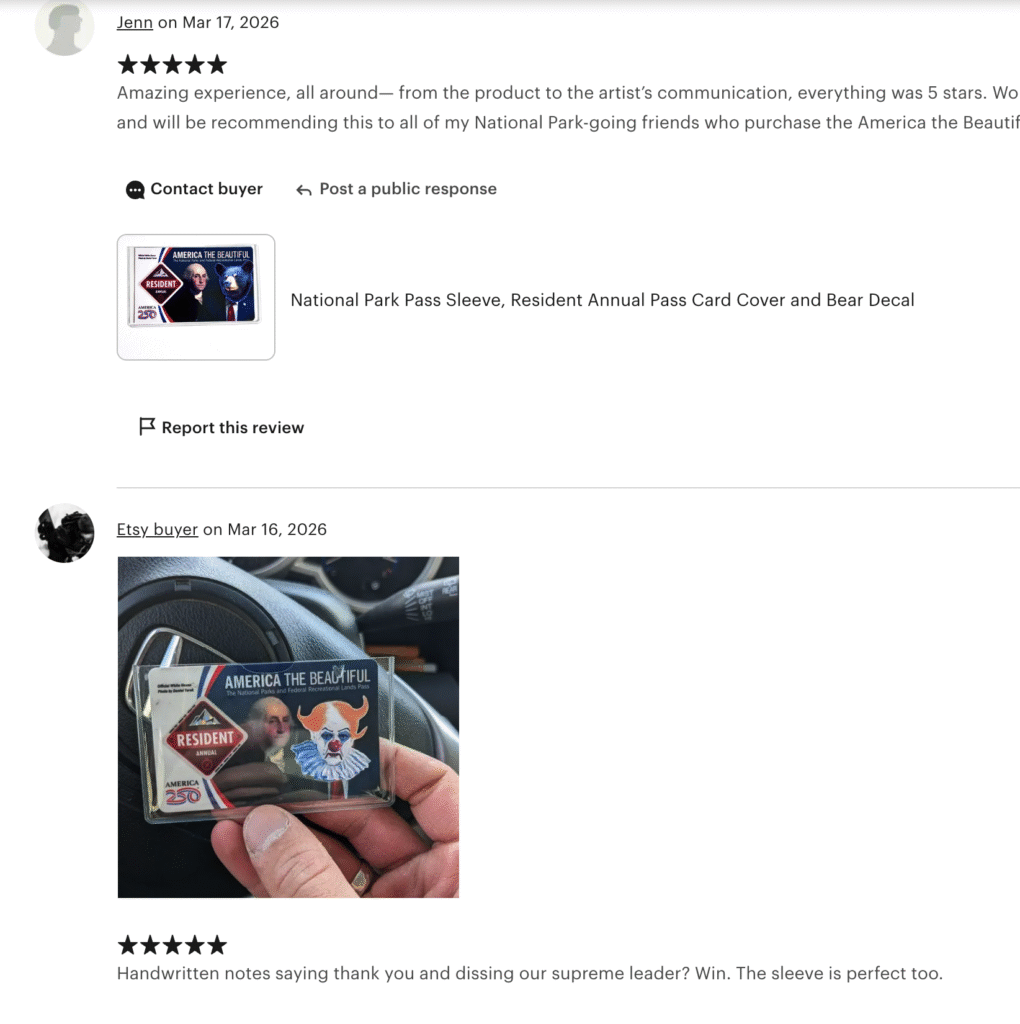Screen dimensions: 1020x1024
Task: Click the flag icon next to Report this review
Action: 147,426
